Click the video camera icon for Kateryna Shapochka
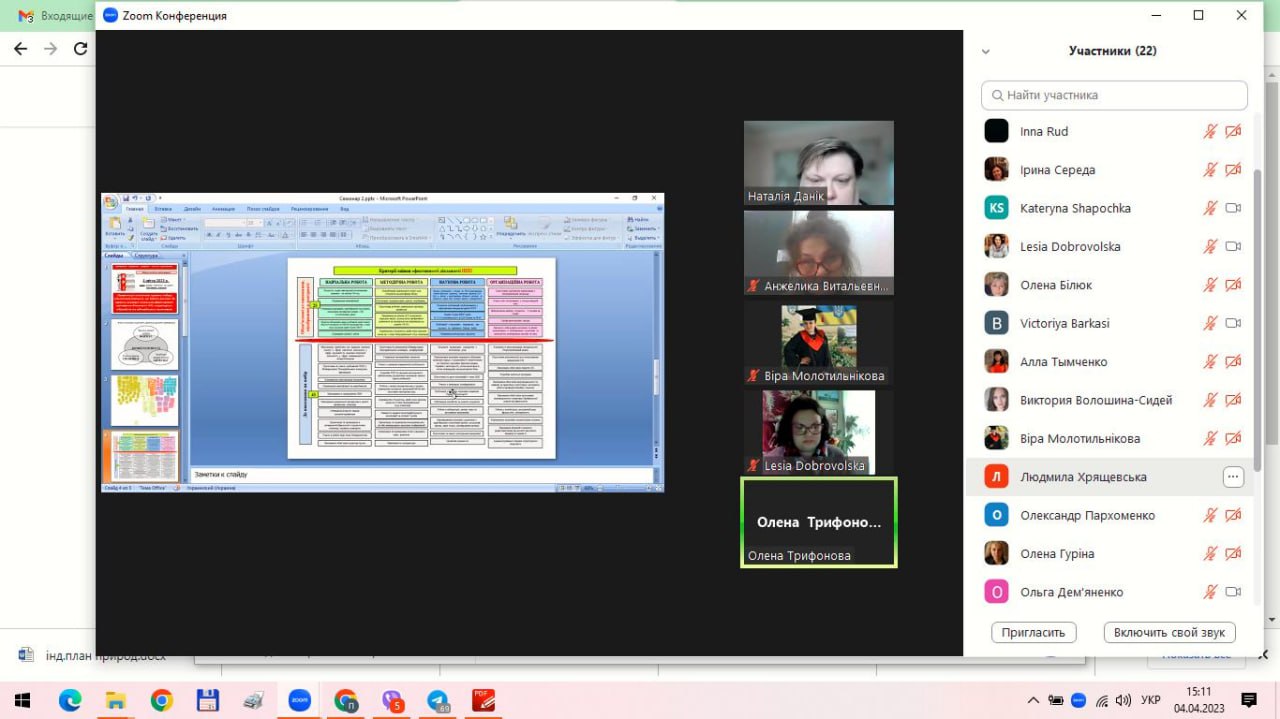Image resolution: width=1280 pixels, height=719 pixels. (1233, 208)
